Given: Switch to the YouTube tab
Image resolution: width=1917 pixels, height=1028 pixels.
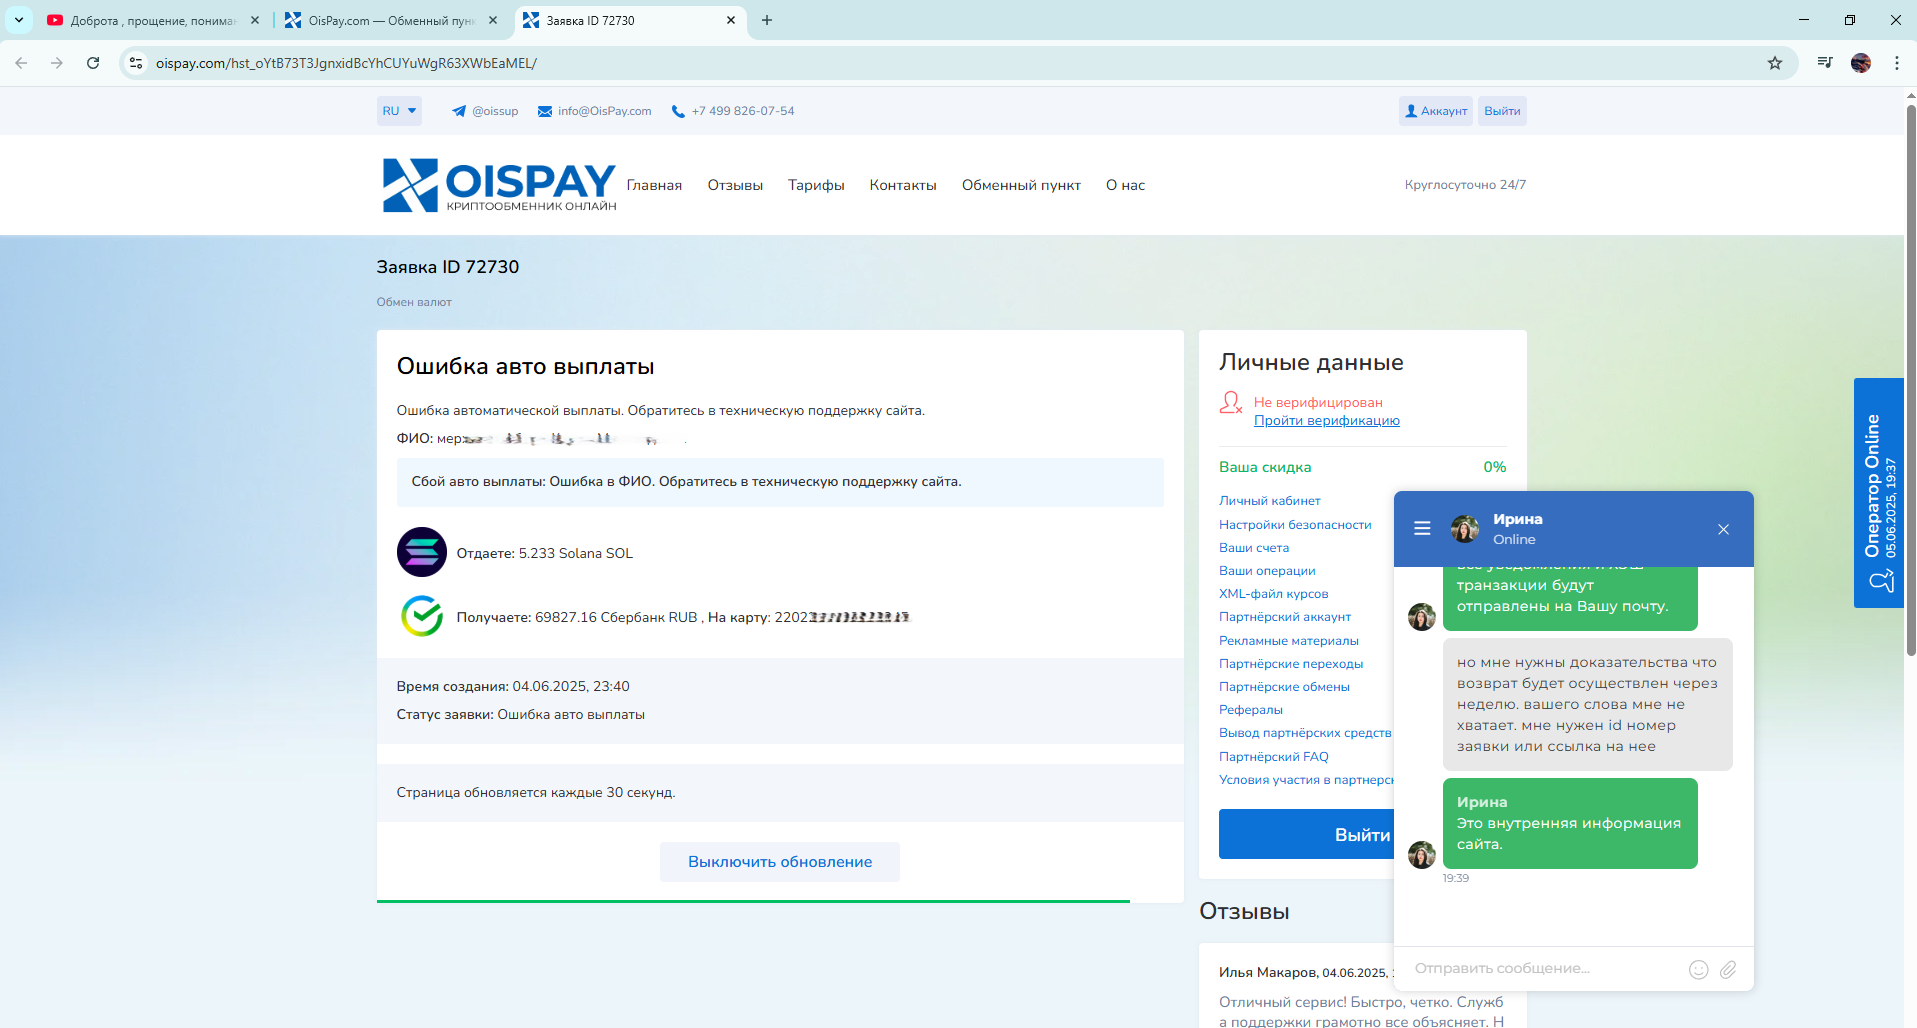Looking at the screenshot, I should (x=153, y=20).
